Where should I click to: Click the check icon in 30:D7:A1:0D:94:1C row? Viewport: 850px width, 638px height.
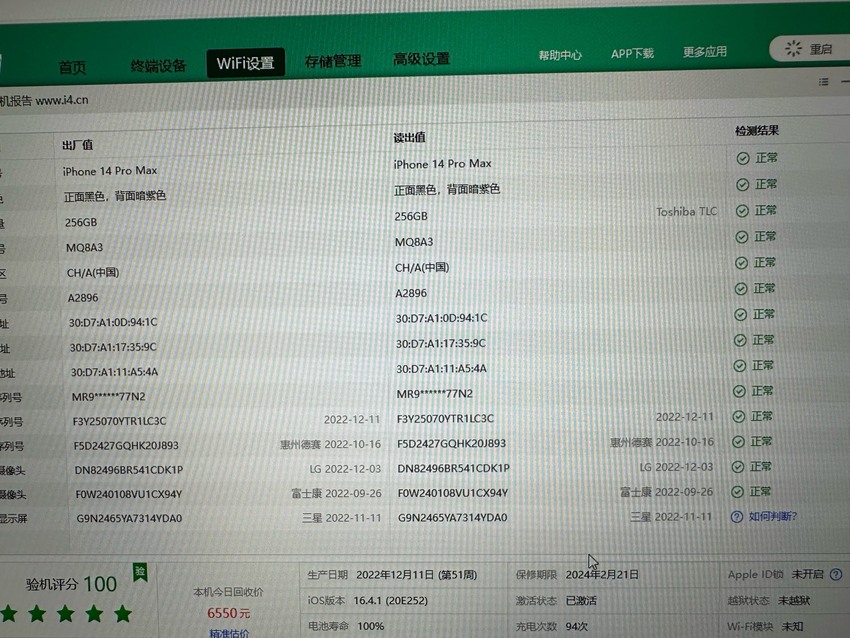[740, 315]
